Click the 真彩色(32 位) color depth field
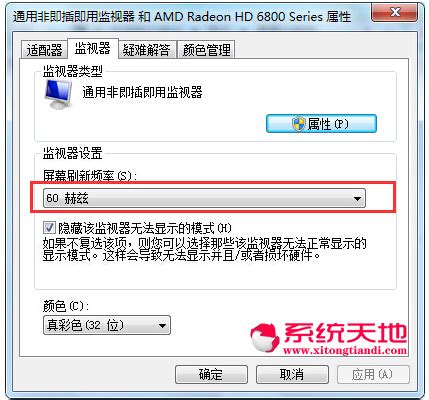Screen dimensions: 429x400 coord(107,325)
